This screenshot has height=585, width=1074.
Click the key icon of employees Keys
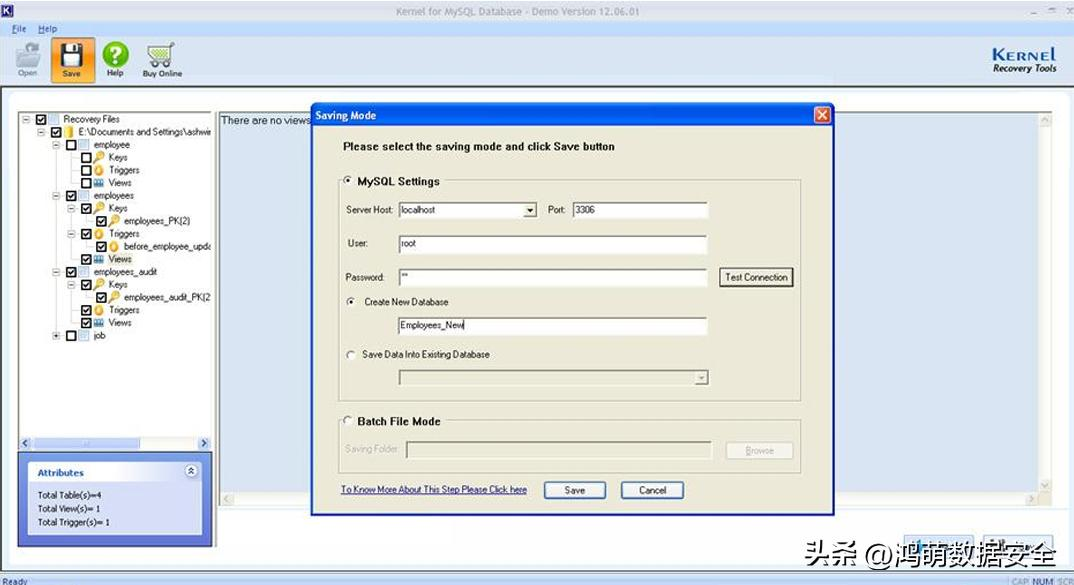tap(99, 208)
